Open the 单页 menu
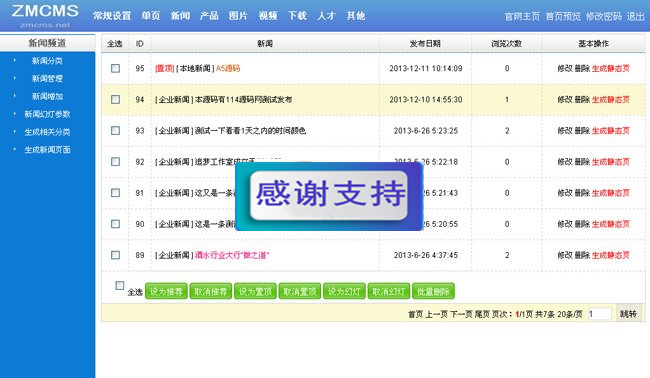Image resolution: width=650 pixels, height=378 pixels. click(150, 16)
